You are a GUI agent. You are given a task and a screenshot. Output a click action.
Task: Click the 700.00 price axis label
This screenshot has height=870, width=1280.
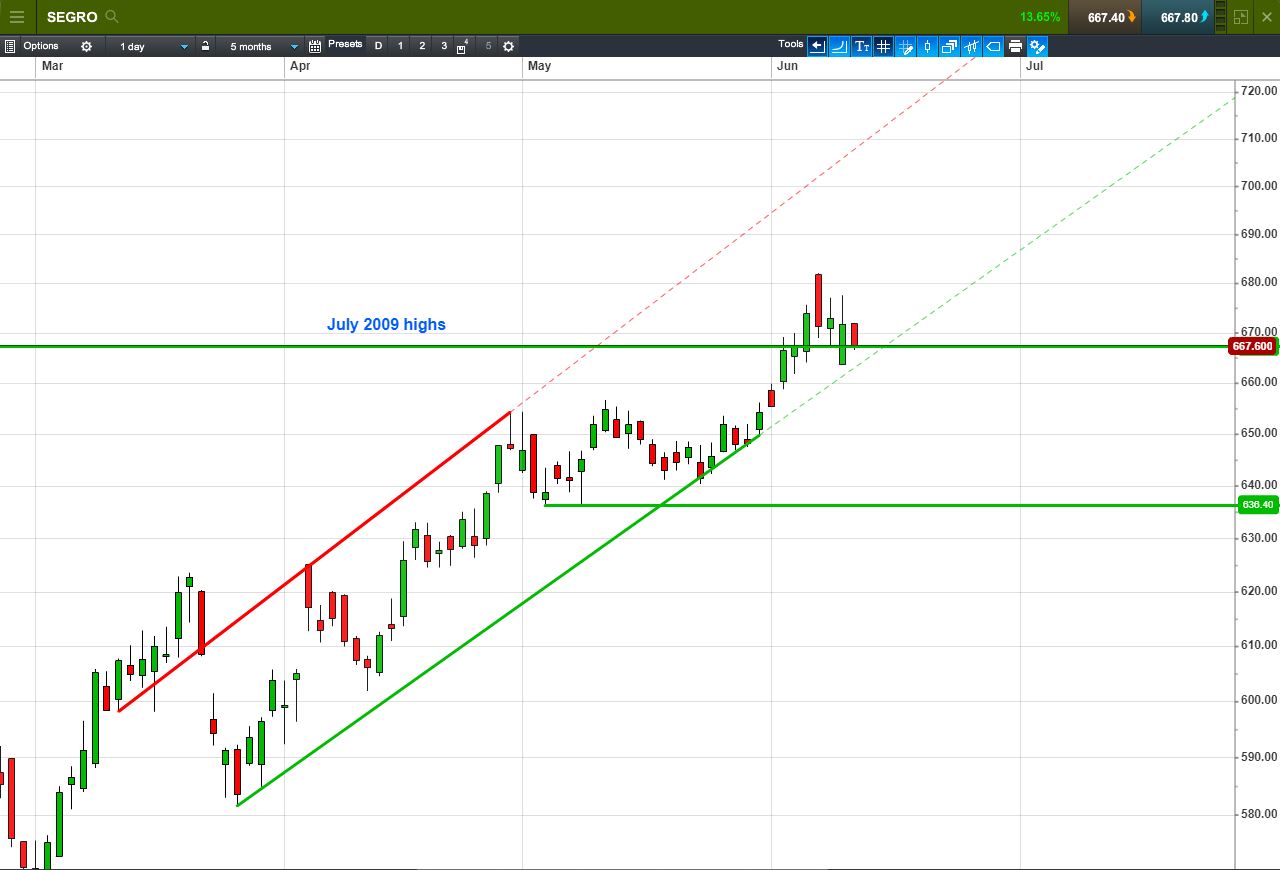coord(1258,186)
